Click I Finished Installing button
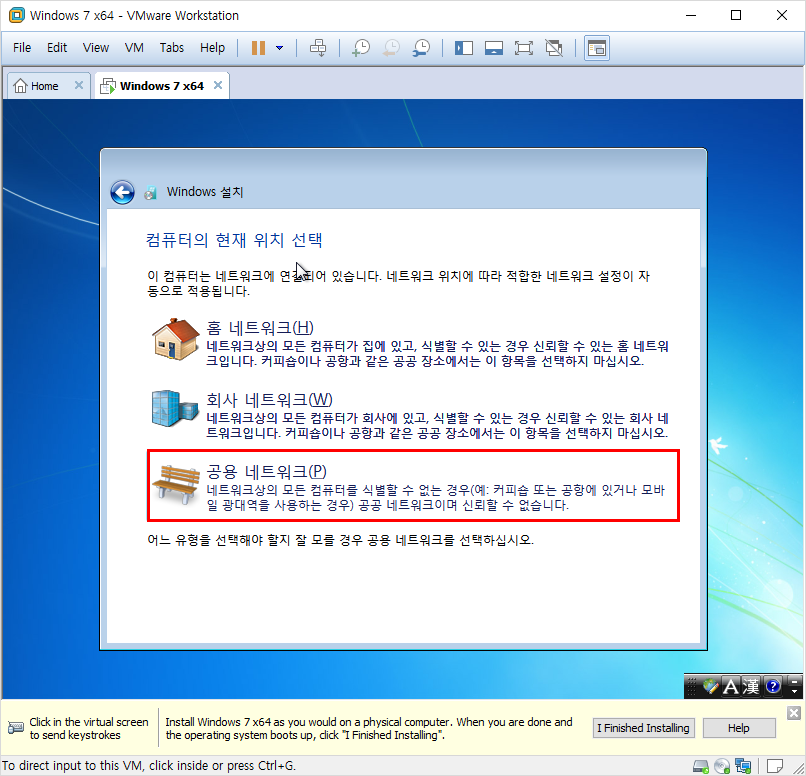Screen dimensions: 806x776 [x=643, y=728]
